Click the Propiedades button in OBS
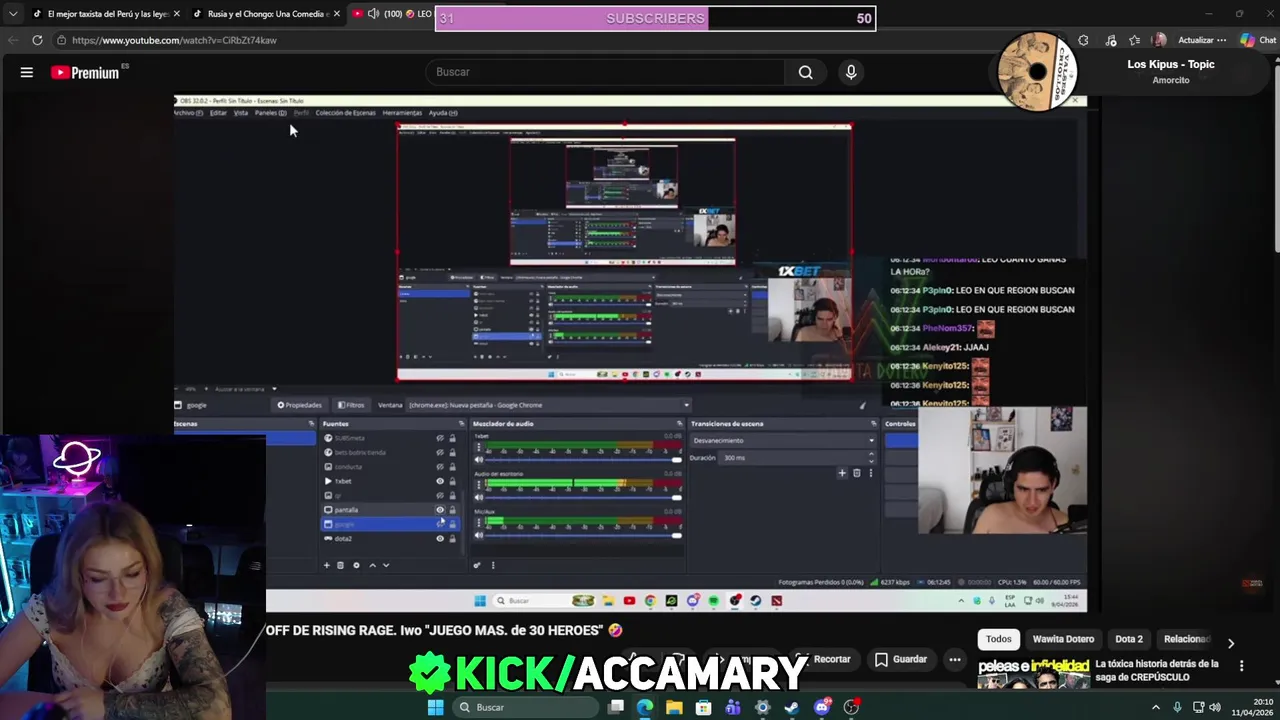The height and width of the screenshot is (720, 1280). pos(299,405)
